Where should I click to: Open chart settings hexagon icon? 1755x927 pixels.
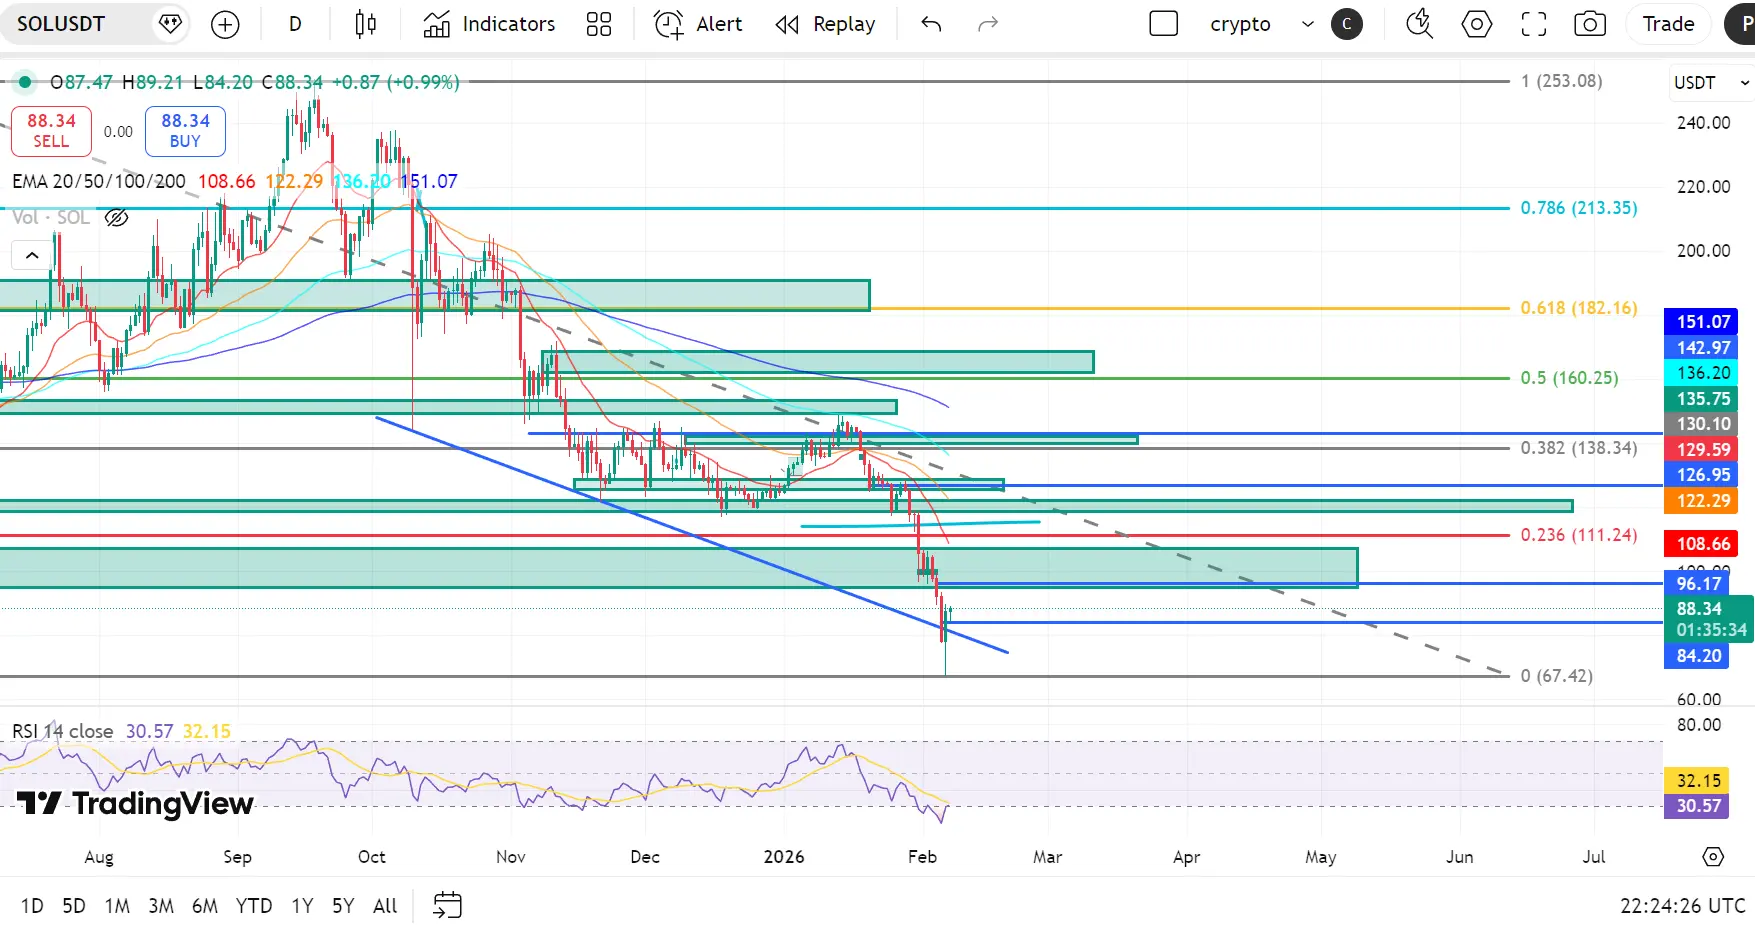(1477, 24)
